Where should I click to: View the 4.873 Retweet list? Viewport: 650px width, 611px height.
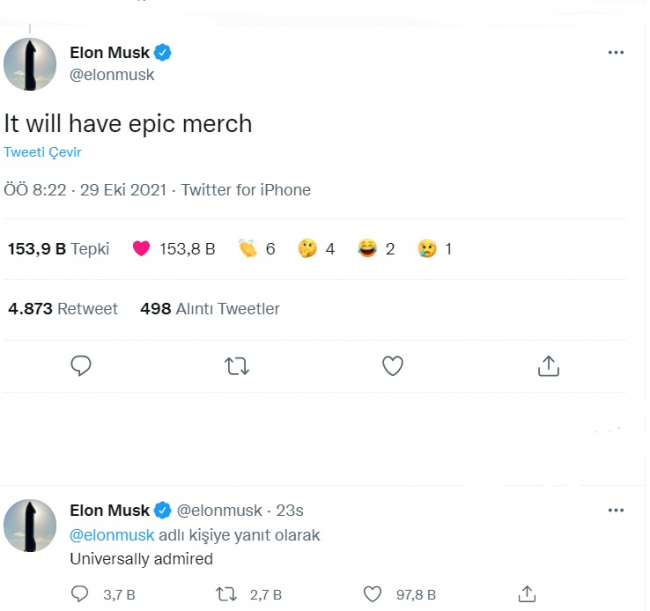click(62, 309)
